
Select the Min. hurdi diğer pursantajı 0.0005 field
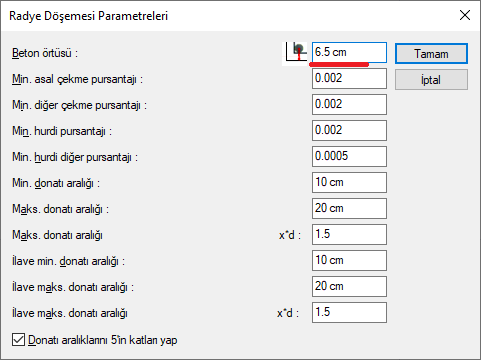[349, 156]
